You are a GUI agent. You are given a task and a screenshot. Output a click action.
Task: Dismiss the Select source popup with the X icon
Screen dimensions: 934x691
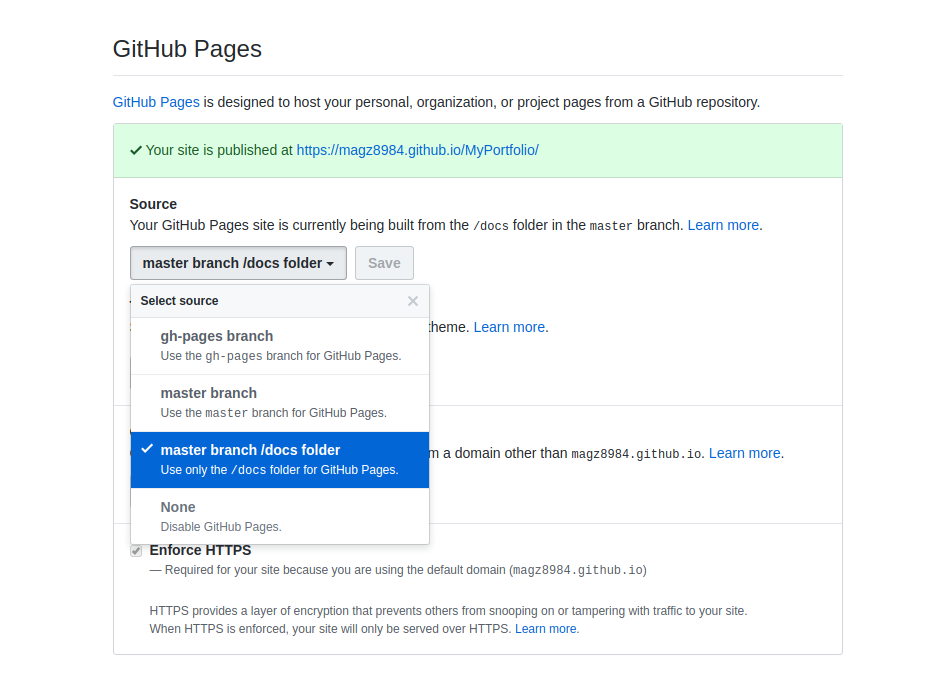412,300
